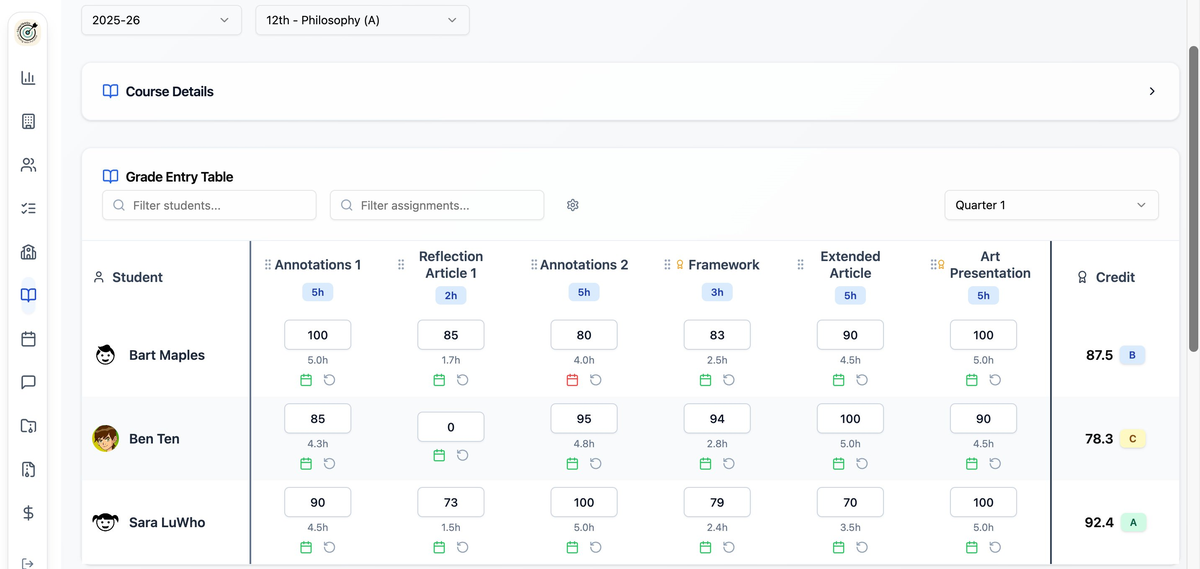Image resolution: width=1200 pixels, height=569 pixels.
Task: Click reset icon under Ben Ten's Reflection Article 1
Action: coord(463,456)
